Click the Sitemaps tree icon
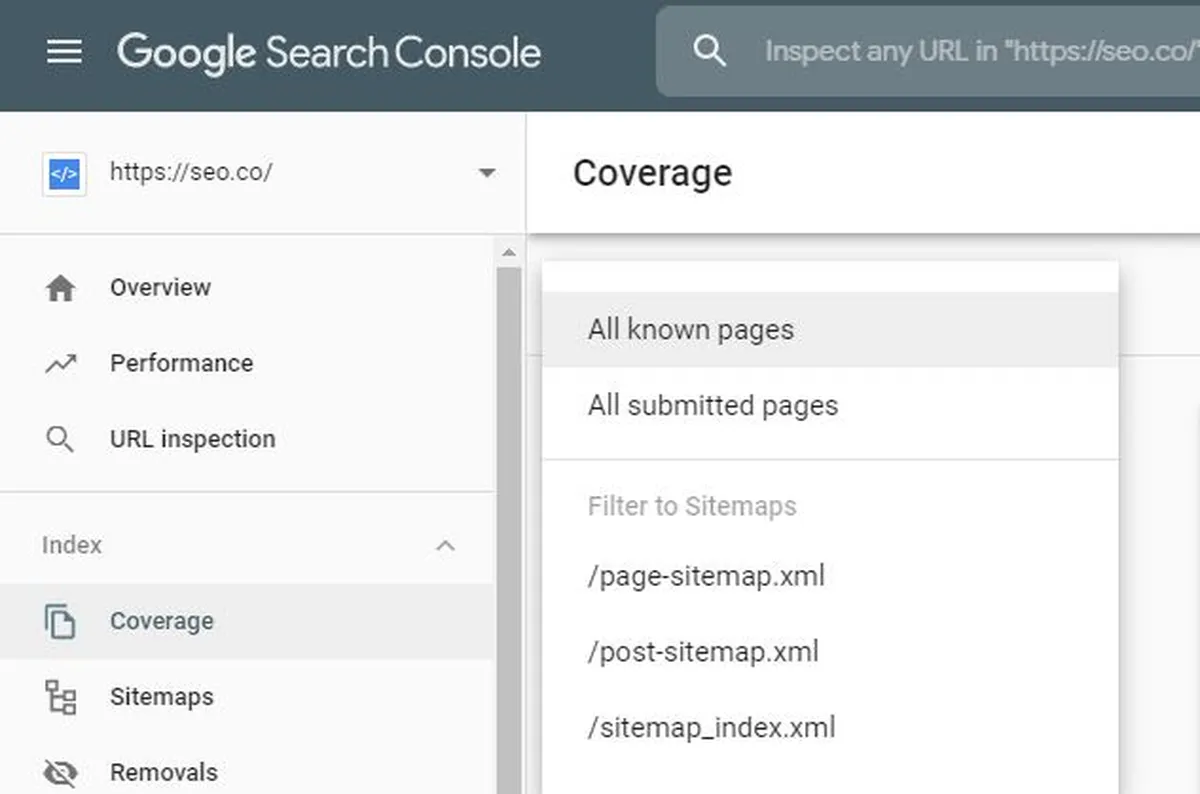The height and width of the screenshot is (794, 1200). tap(61, 697)
